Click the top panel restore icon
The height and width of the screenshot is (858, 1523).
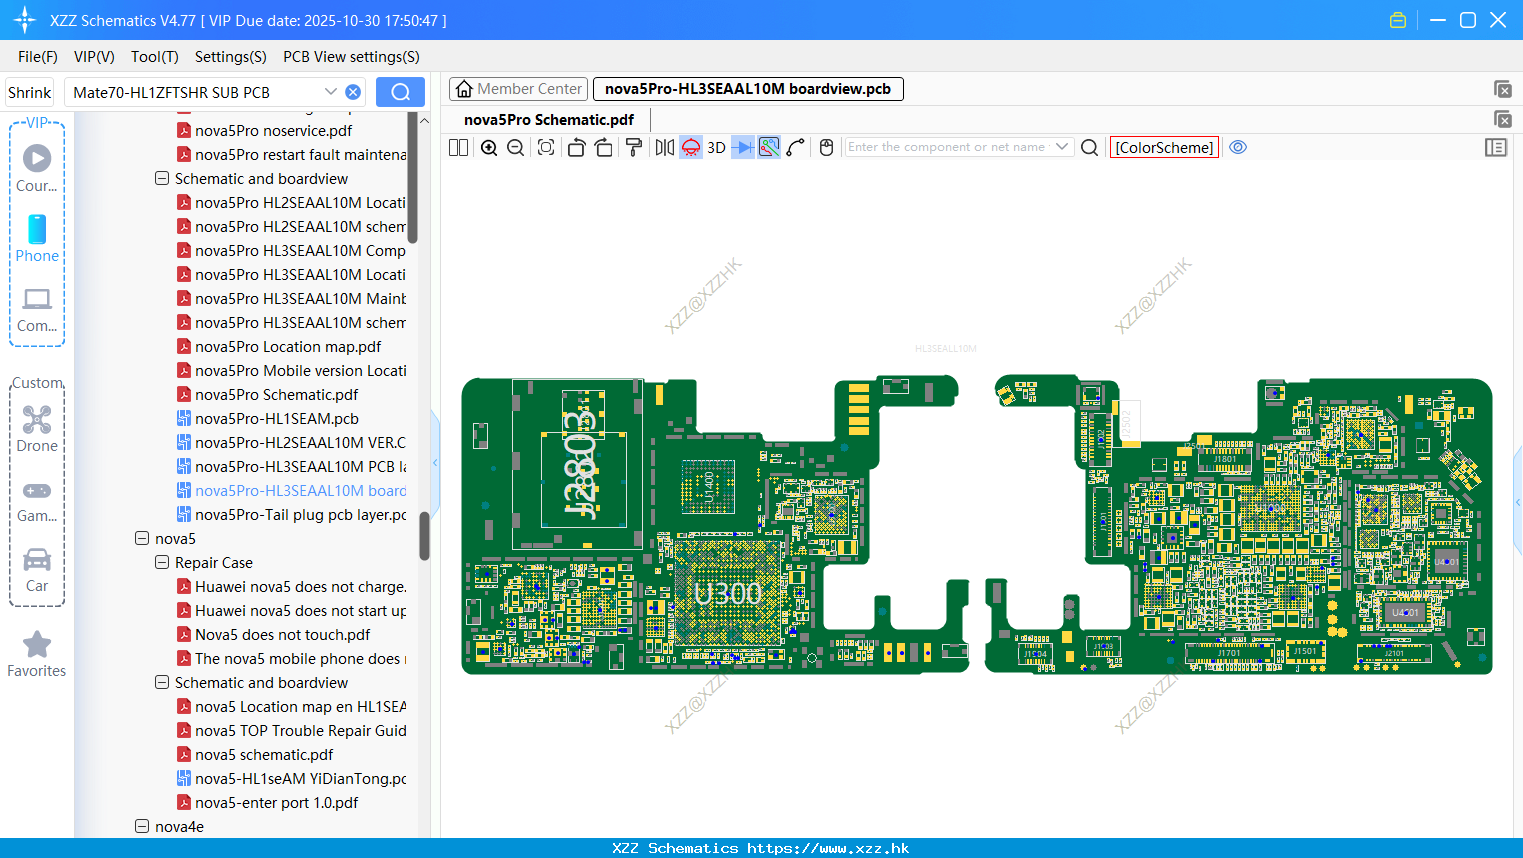pyautogui.click(x=1502, y=89)
